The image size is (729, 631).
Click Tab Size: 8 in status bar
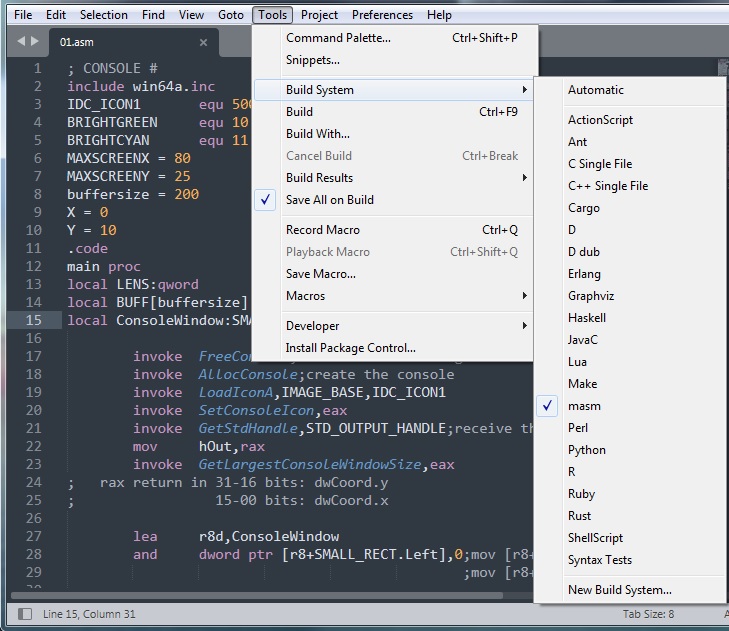click(648, 613)
